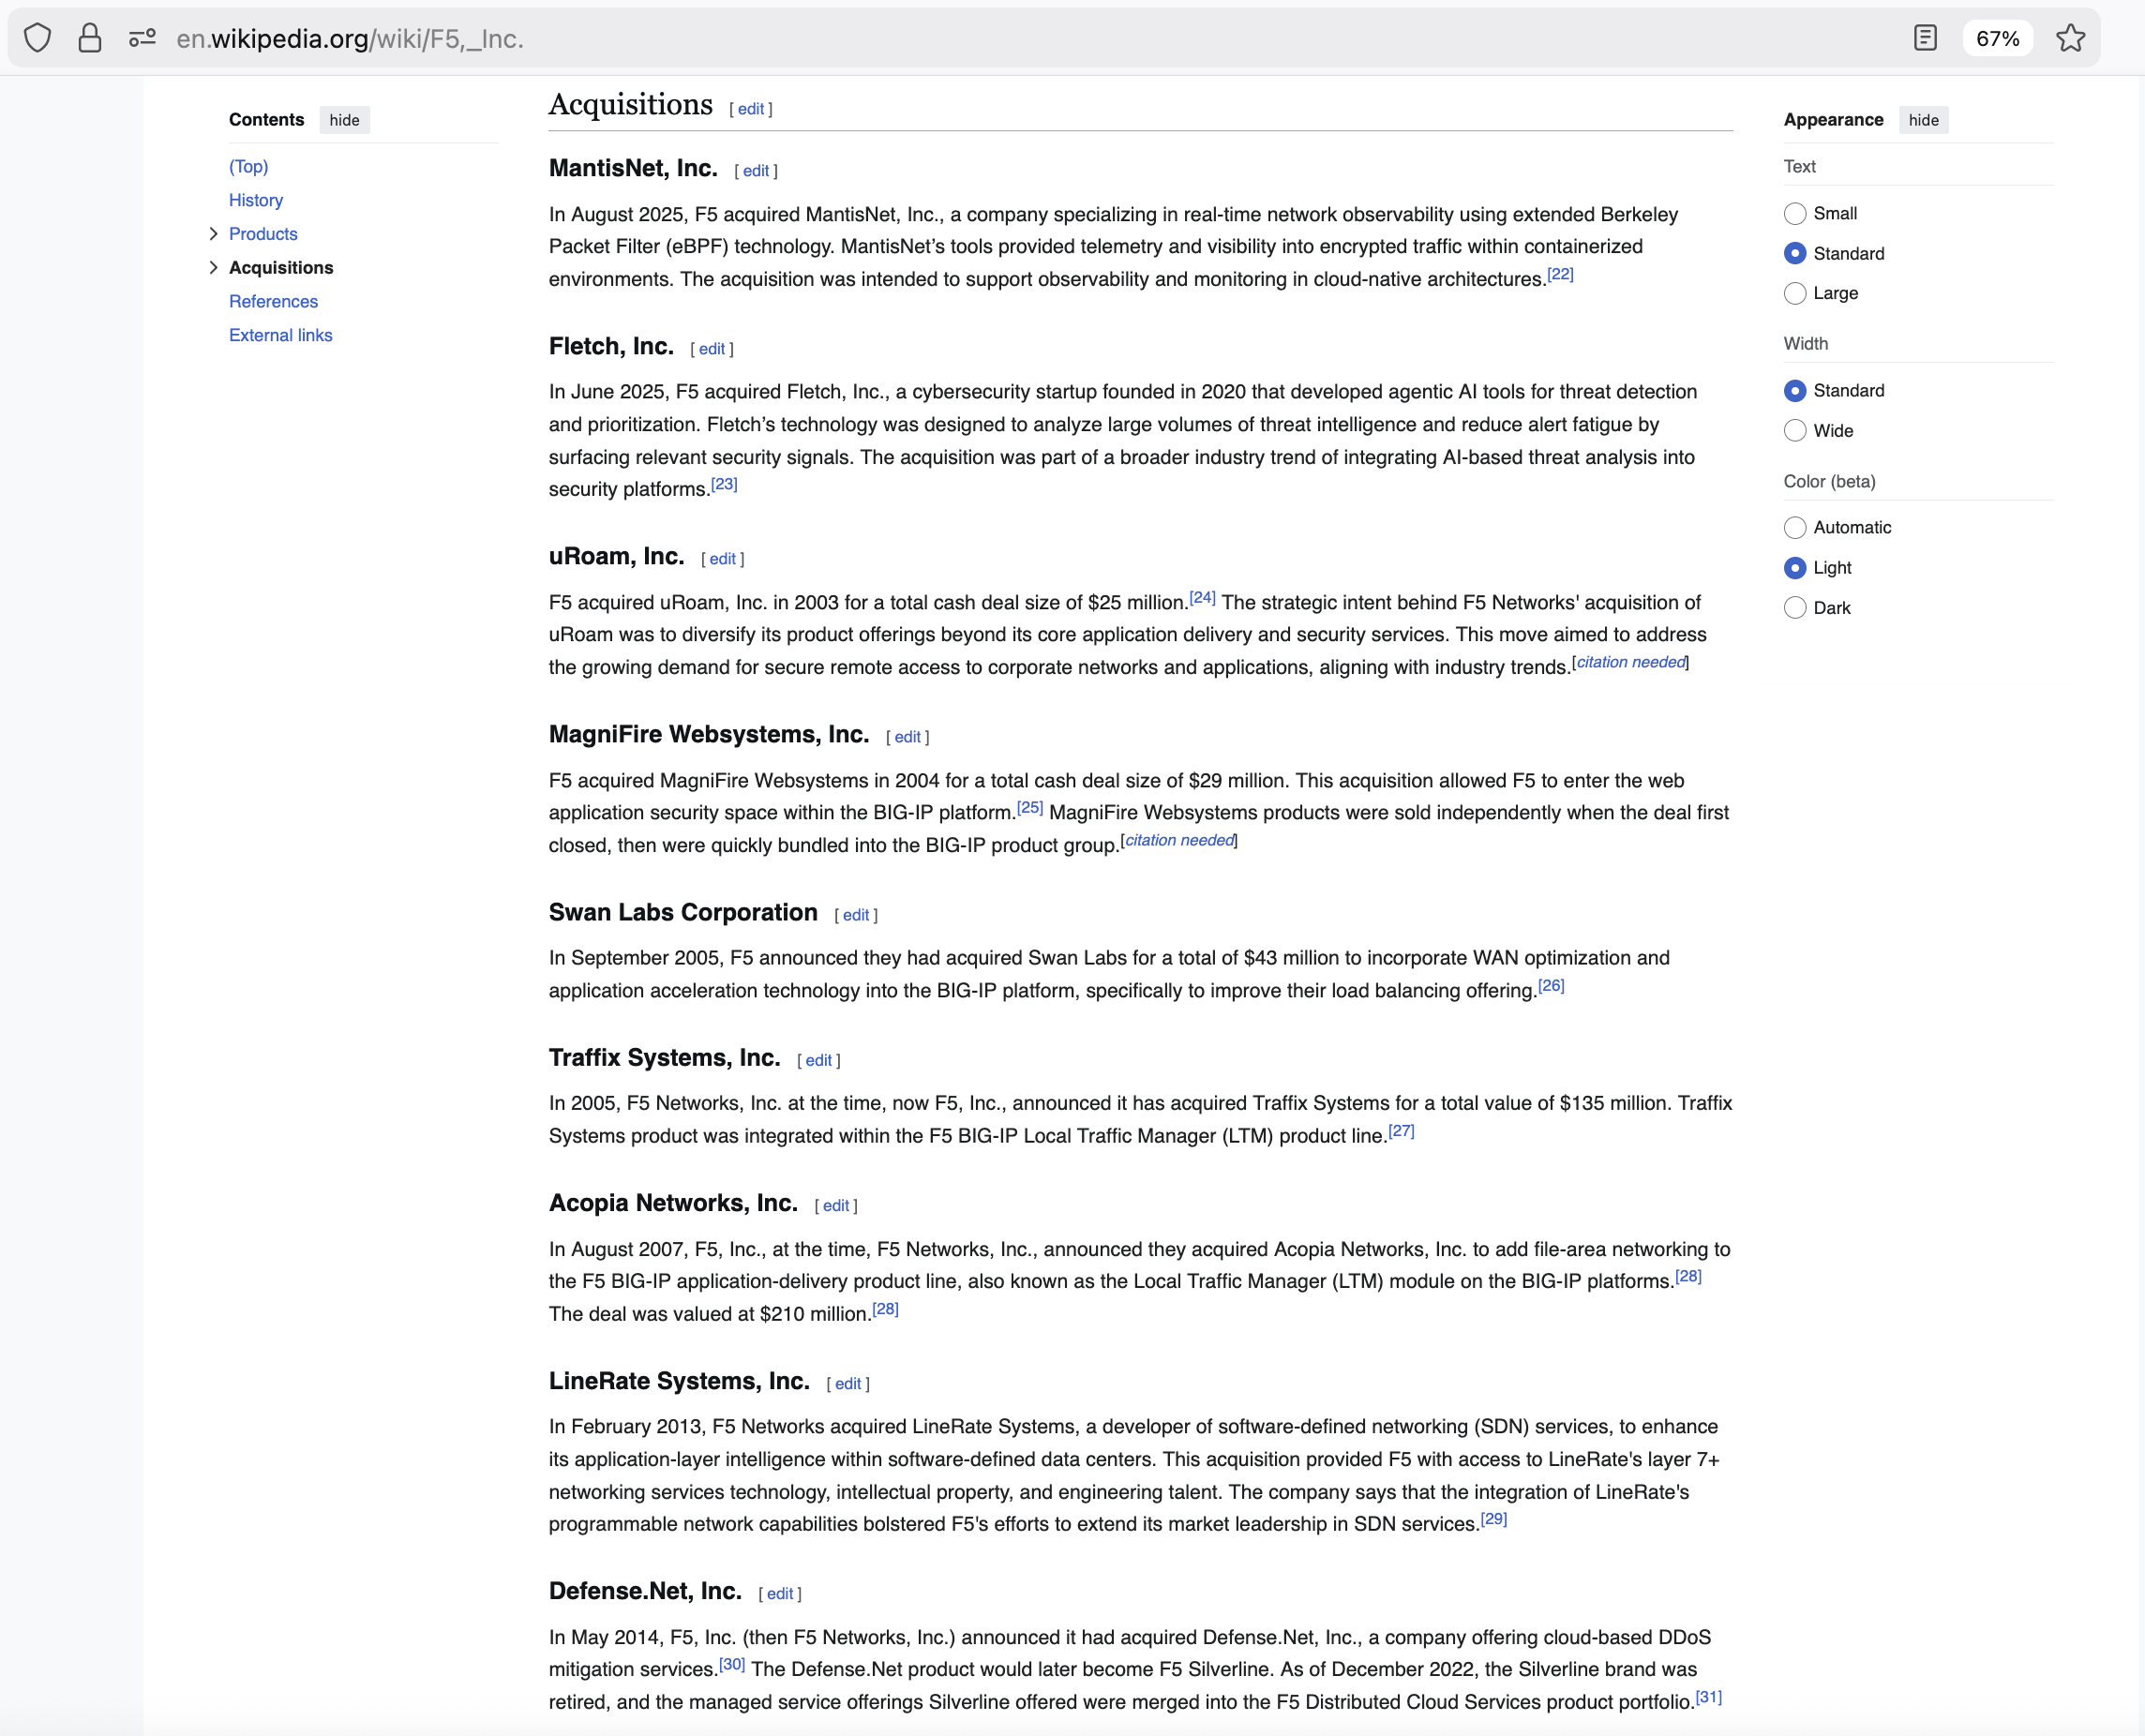
Task: Open citation reference [22]
Action: click(x=1560, y=274)
